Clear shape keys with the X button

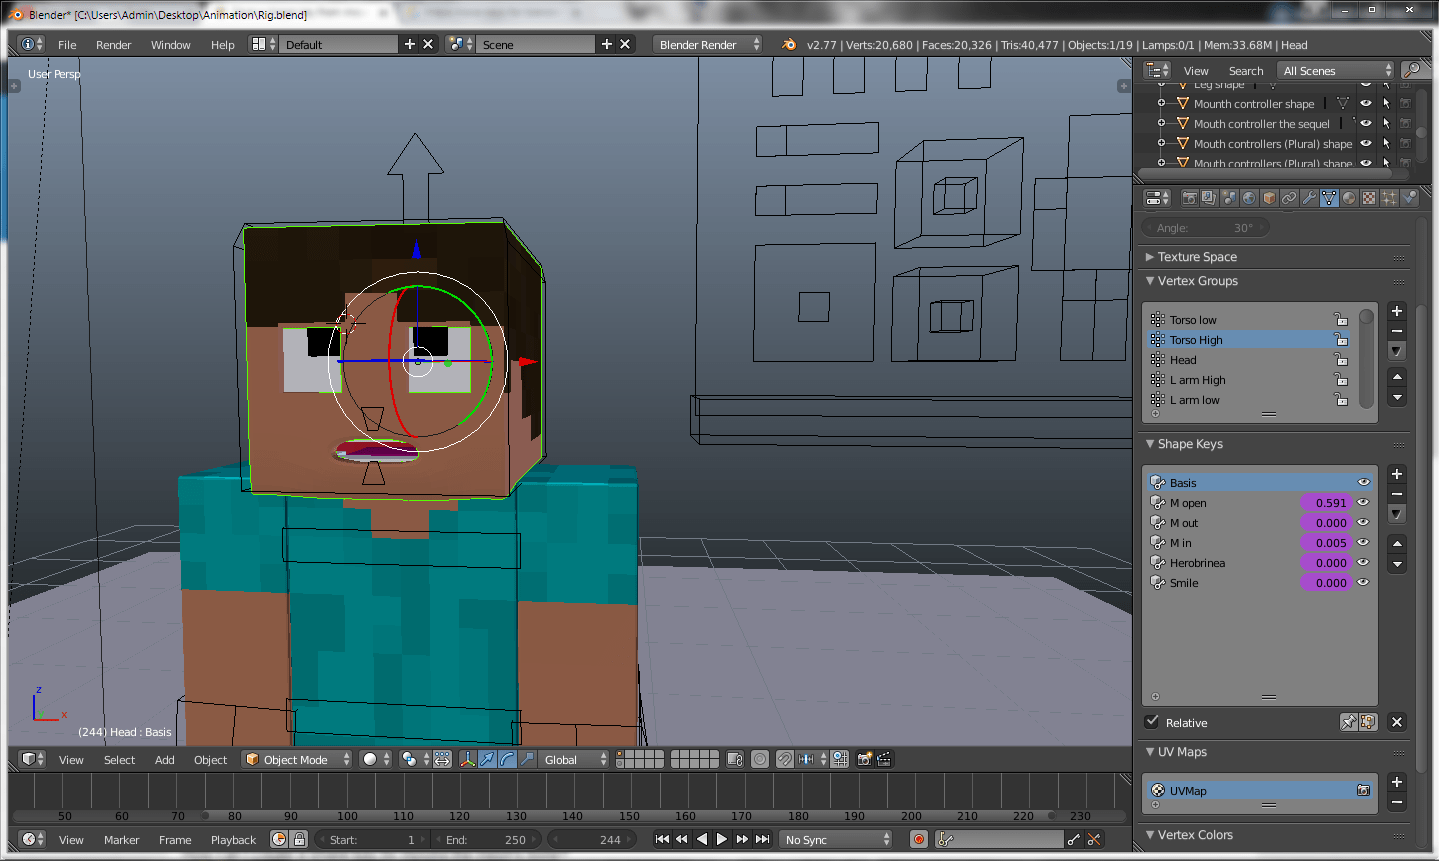click(1397, 722)
